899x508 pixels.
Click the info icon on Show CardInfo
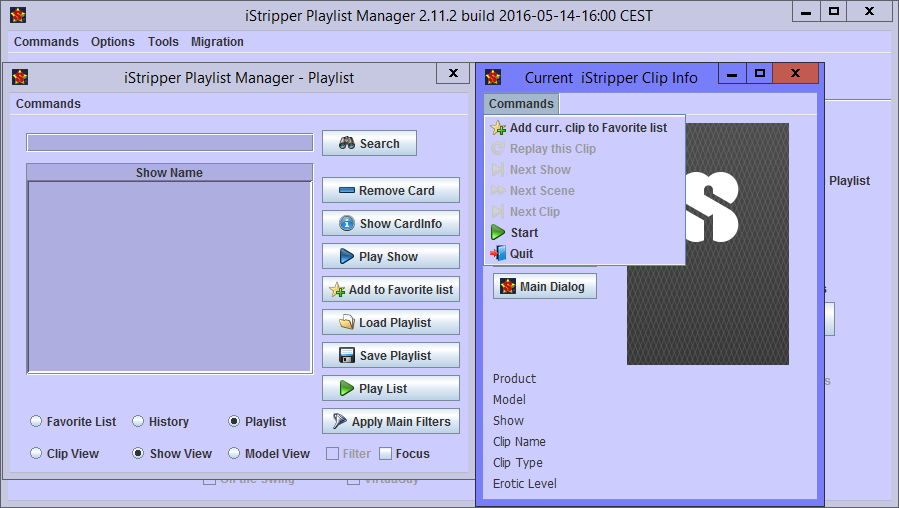coord(347,224)
